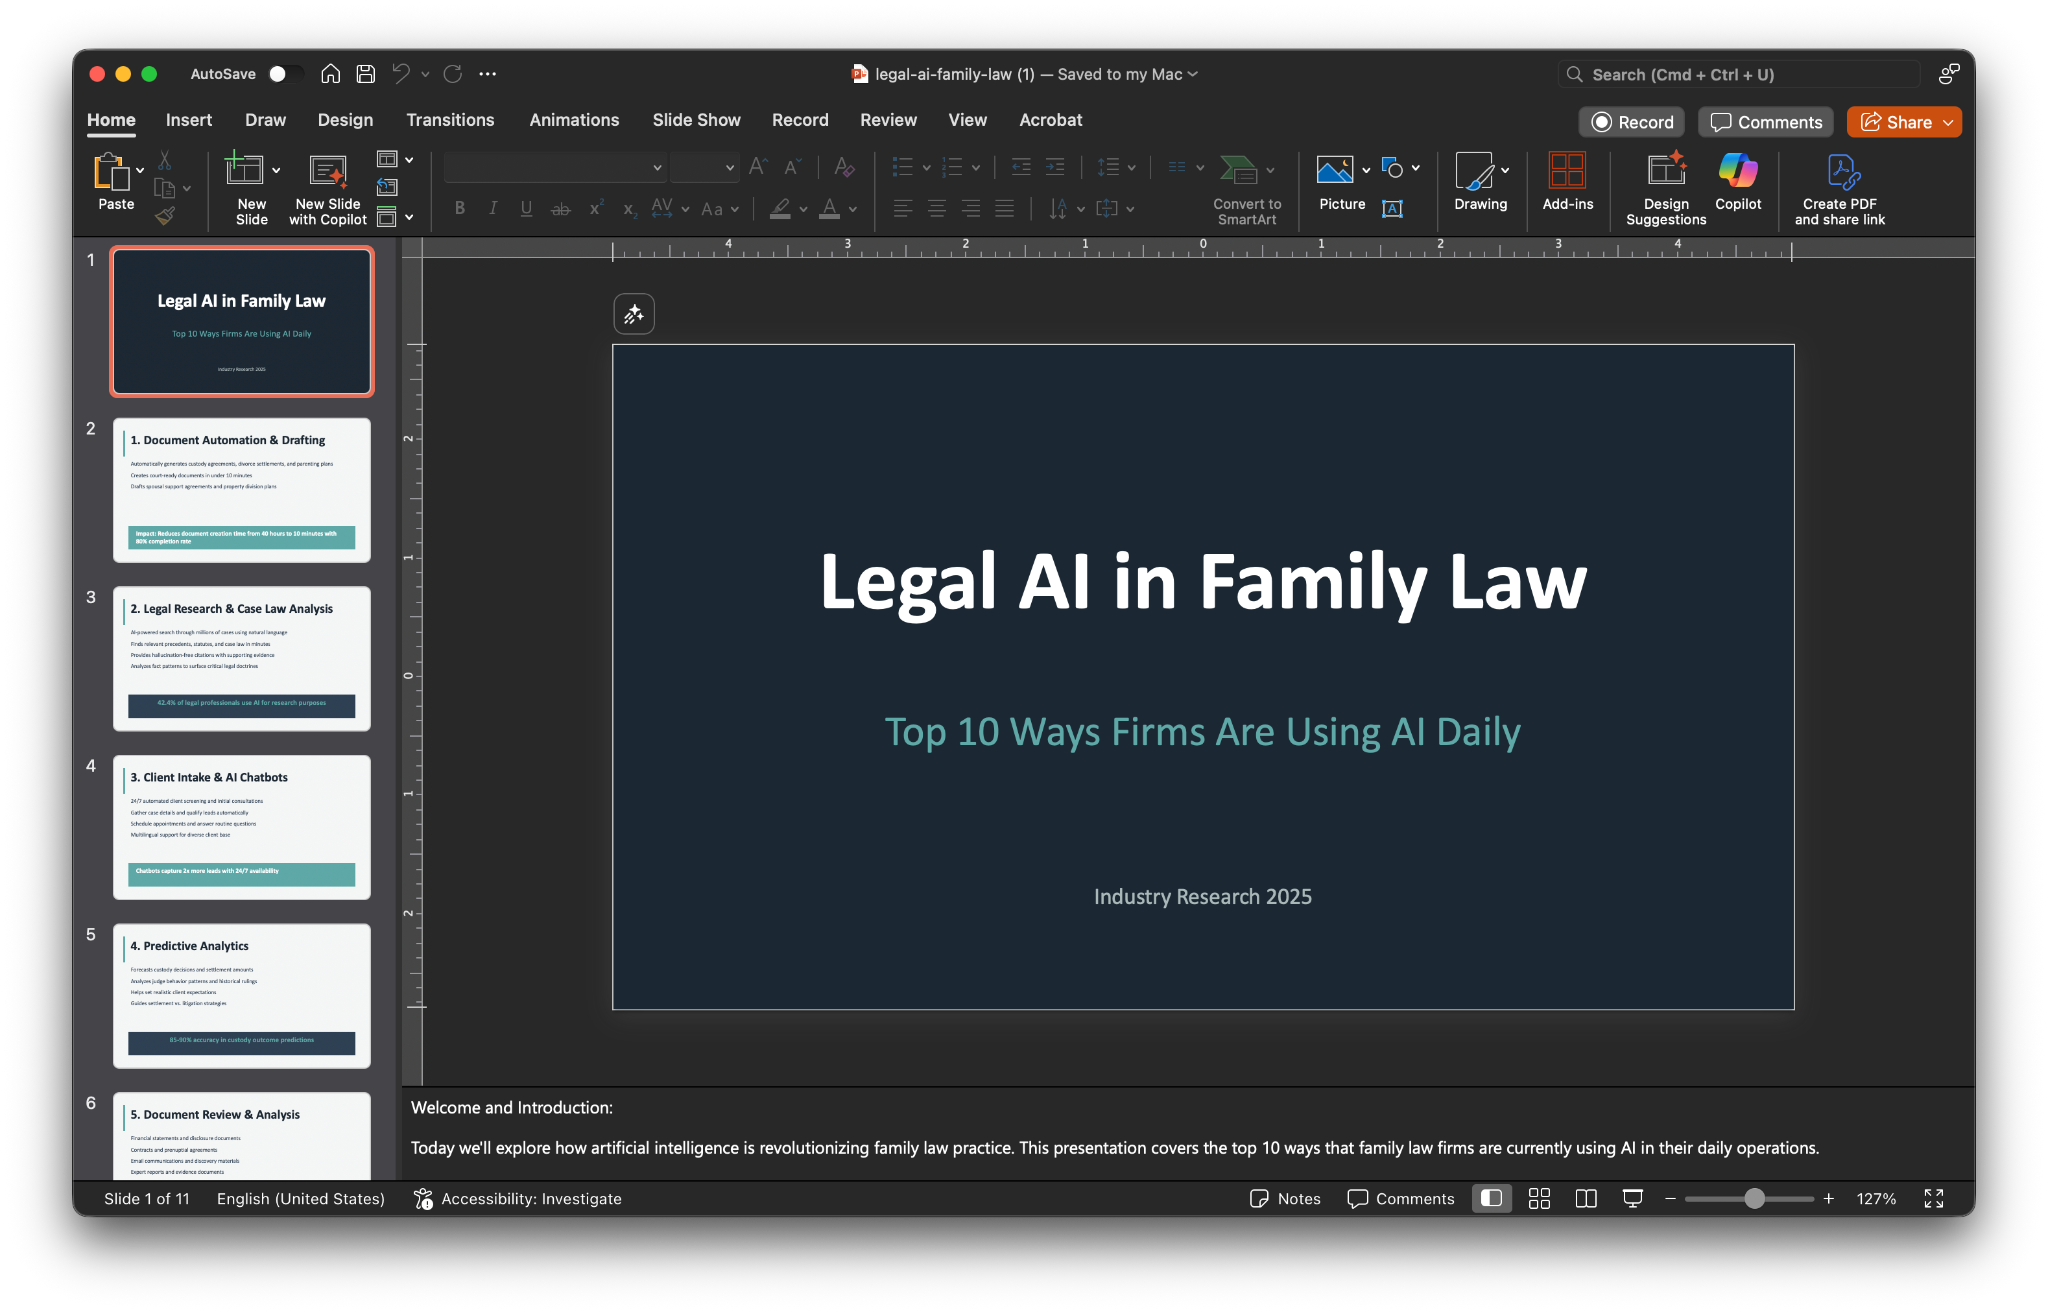Expand the Paste options arrow
The width and height of the screenshot is (2048, 1313).
[x=140, y=169]
